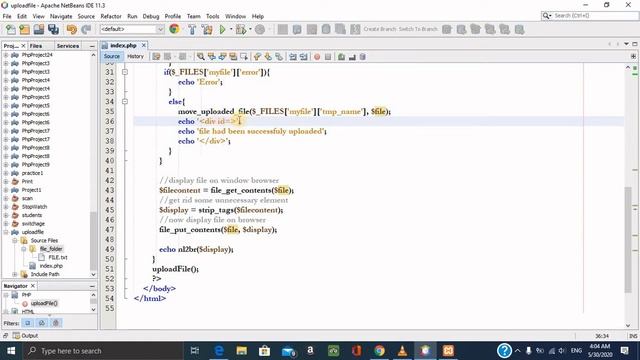Open the Run Project dropdown arrow
Screen dimensions: 640x360
click(231, 29)
